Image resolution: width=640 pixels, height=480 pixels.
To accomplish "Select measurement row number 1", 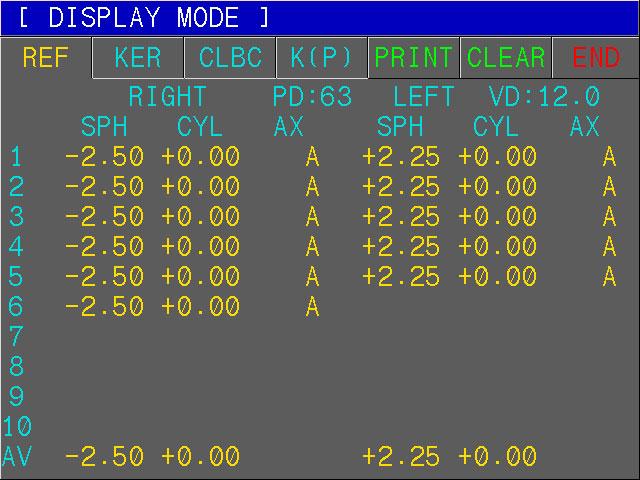I will point(15,157).
